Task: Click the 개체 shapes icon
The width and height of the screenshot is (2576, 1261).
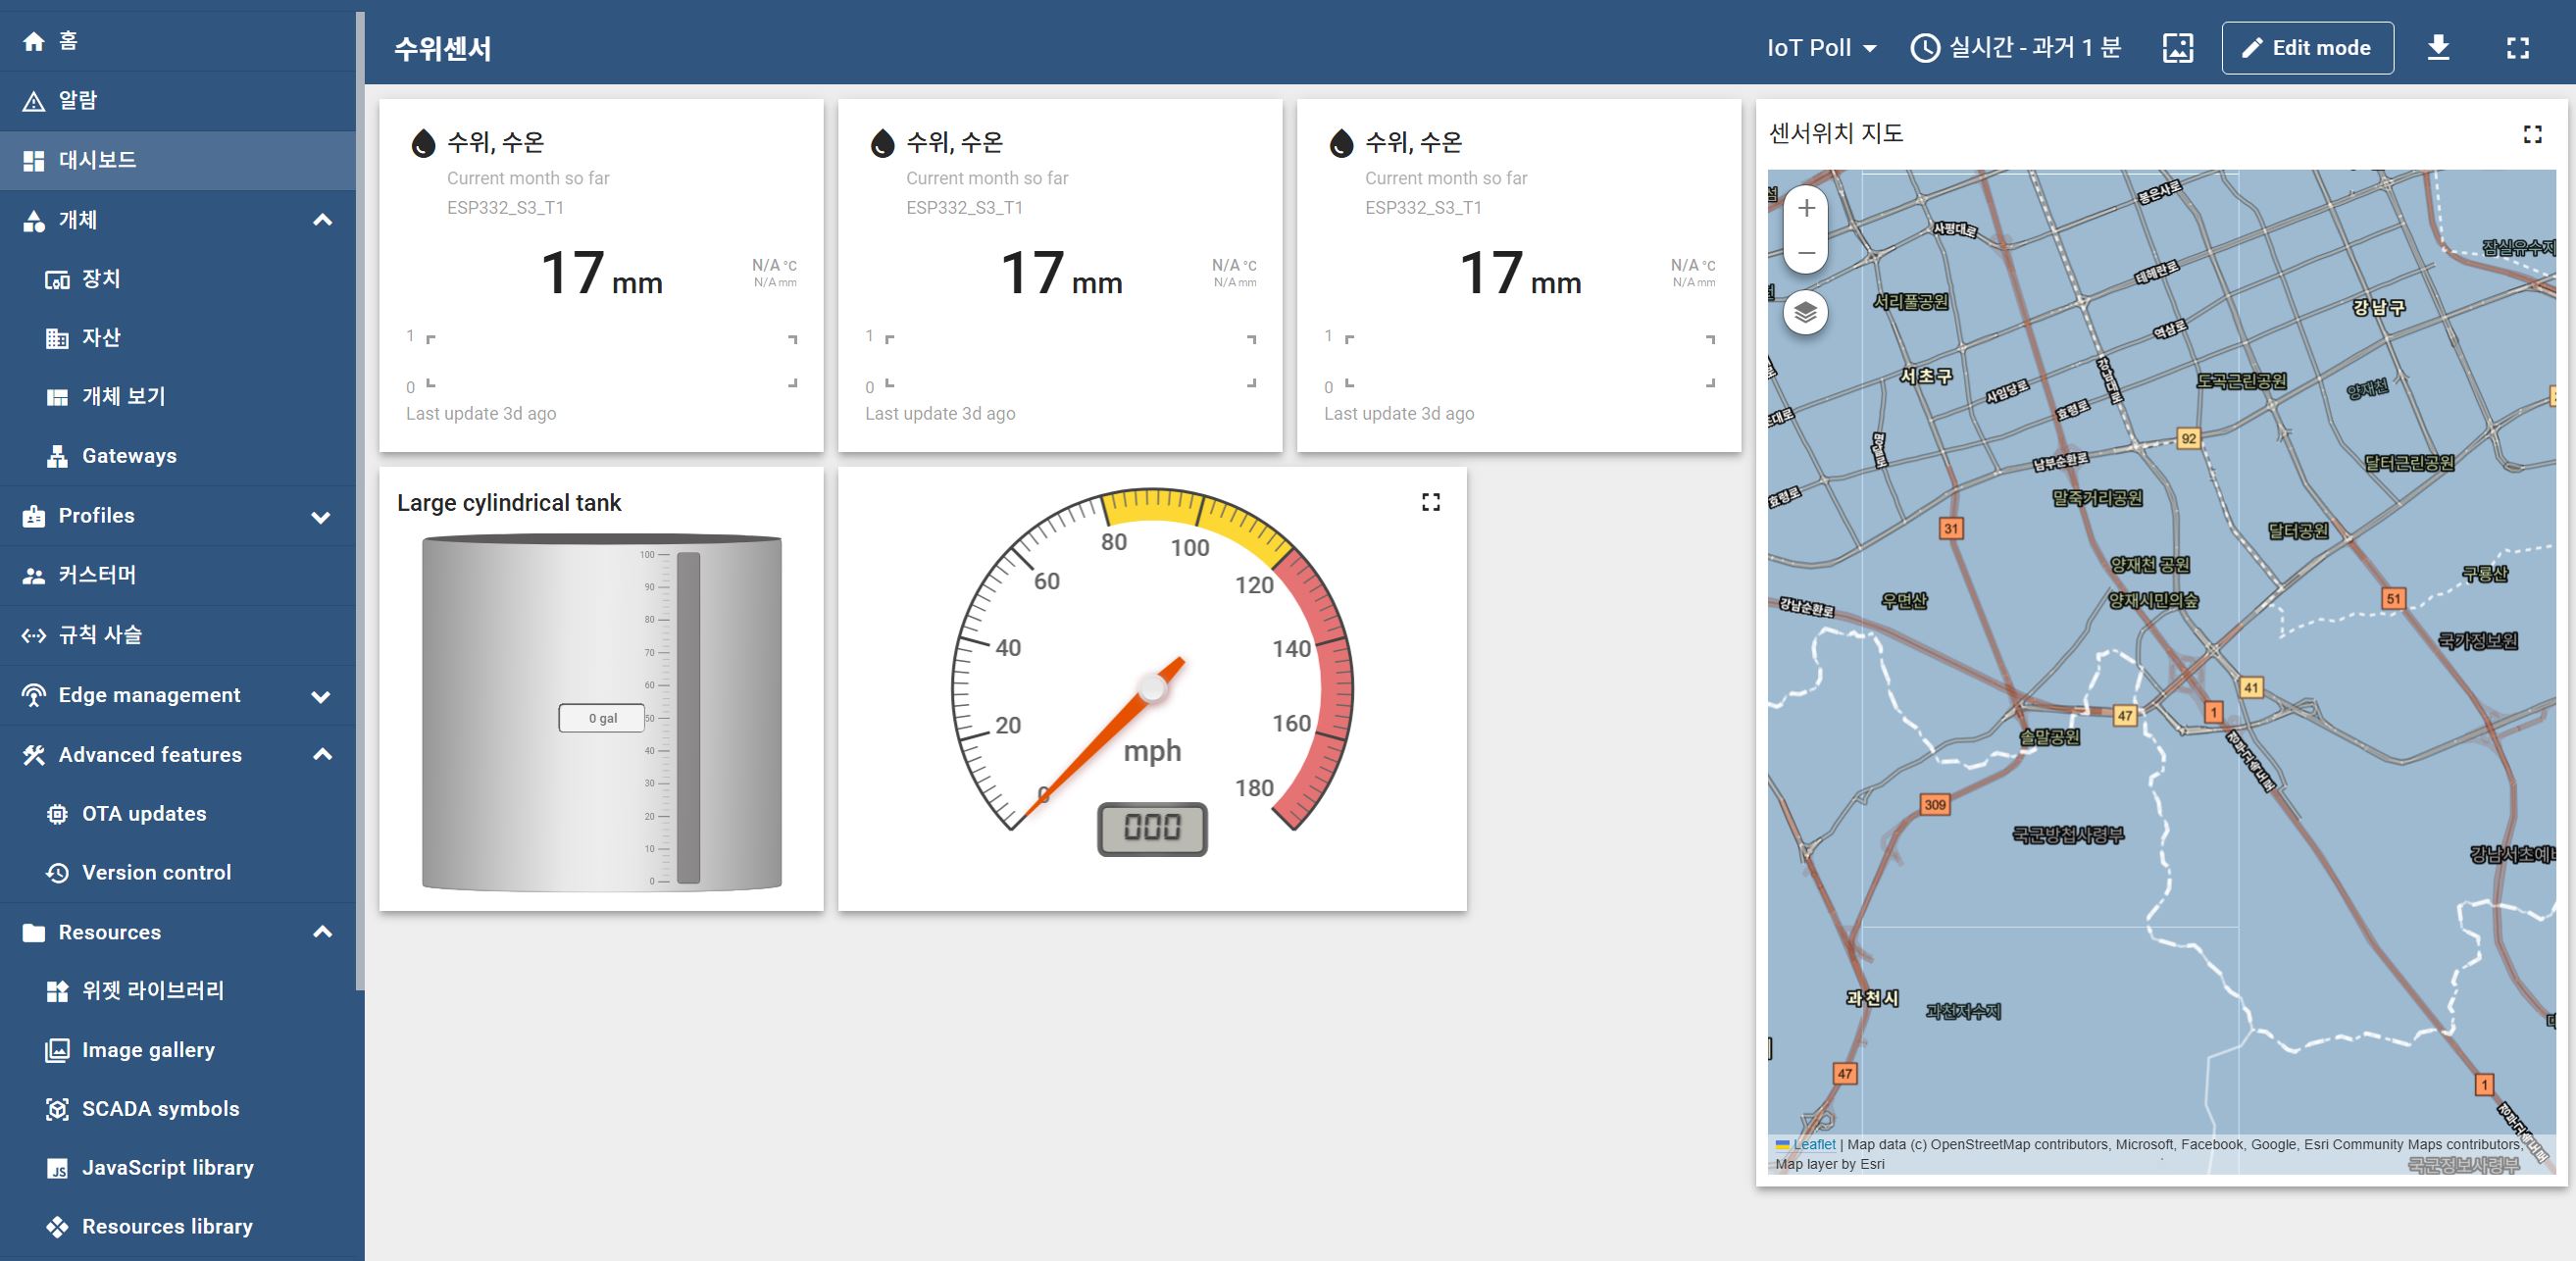Action: tap(34, 220)
